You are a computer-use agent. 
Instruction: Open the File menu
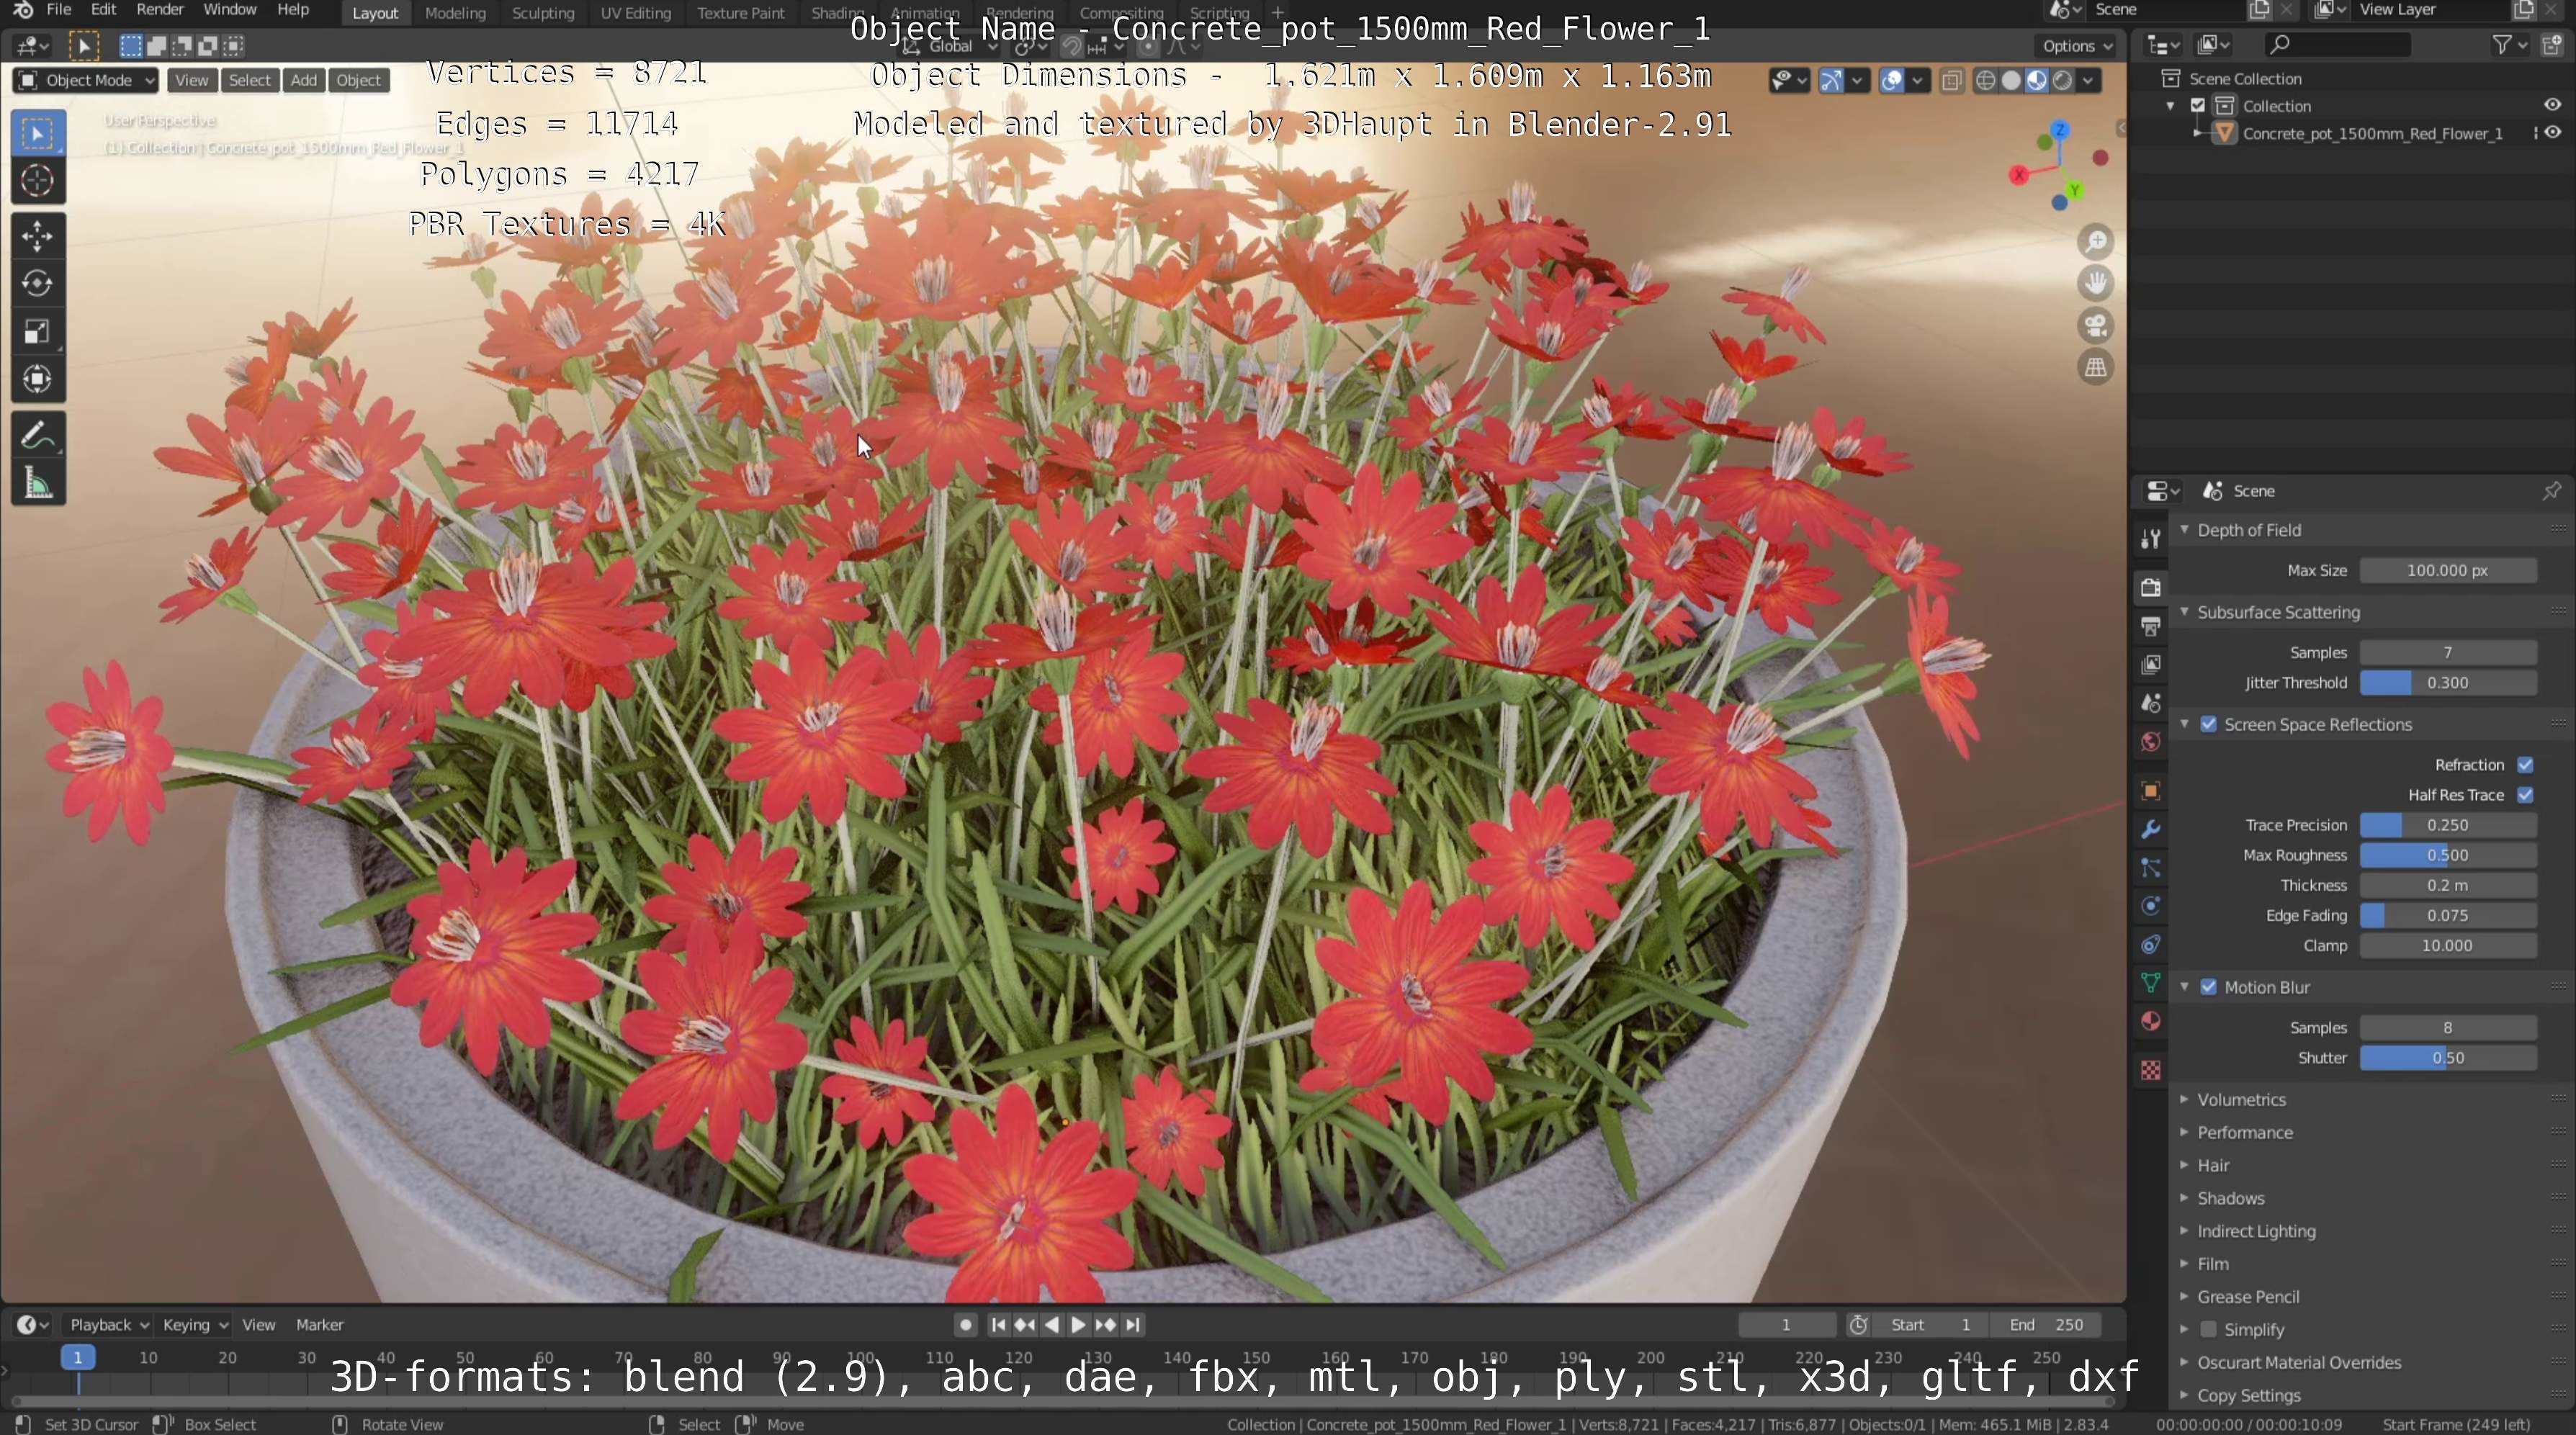[58, 10]
